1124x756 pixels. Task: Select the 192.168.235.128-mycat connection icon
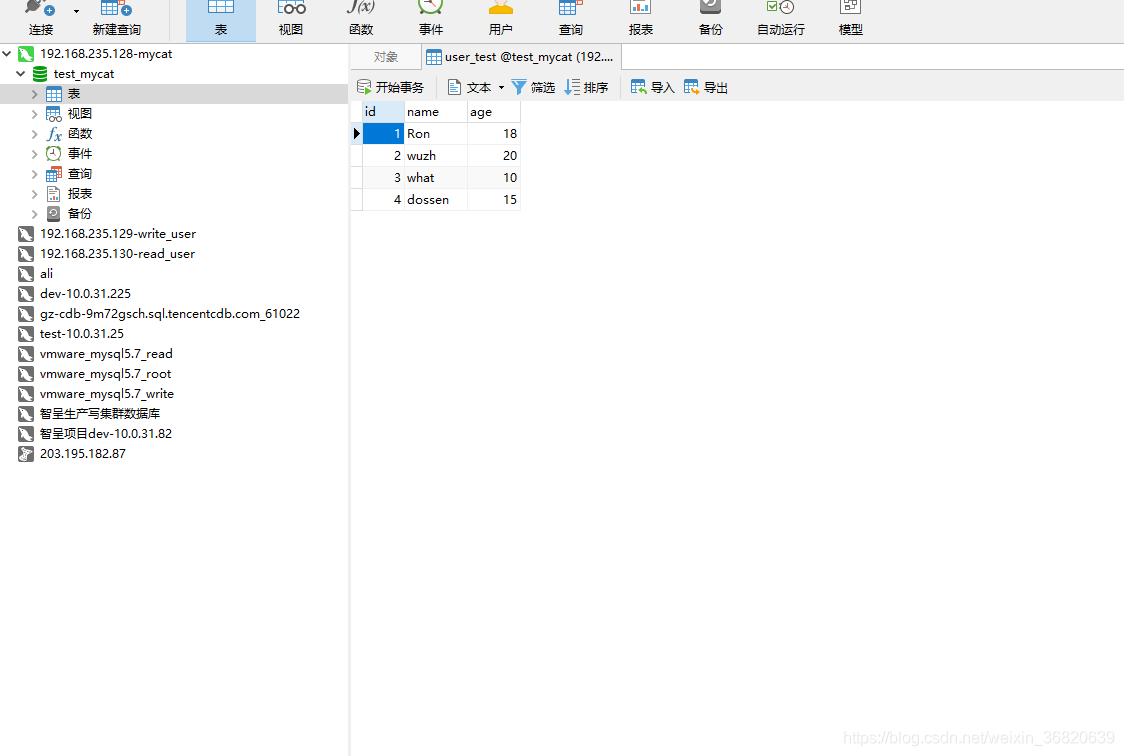click(26, 54)
